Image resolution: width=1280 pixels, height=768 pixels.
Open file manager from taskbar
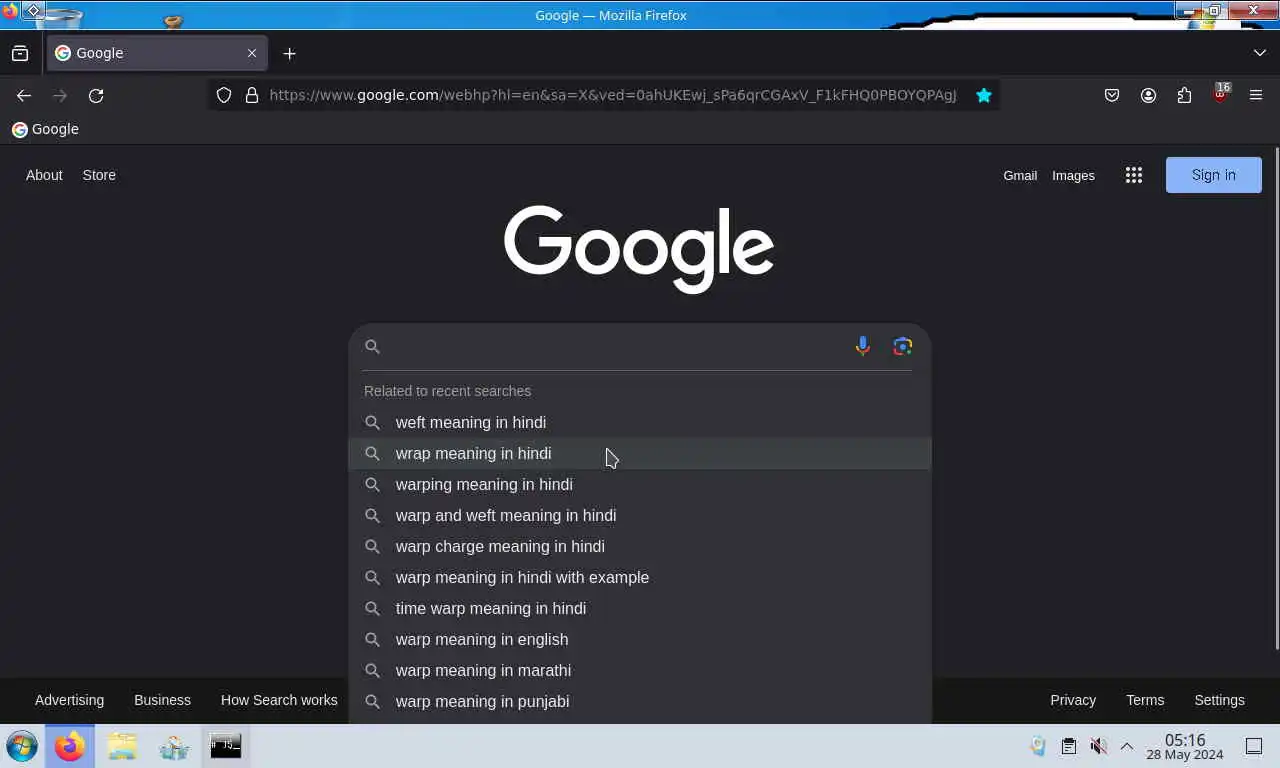122,746
